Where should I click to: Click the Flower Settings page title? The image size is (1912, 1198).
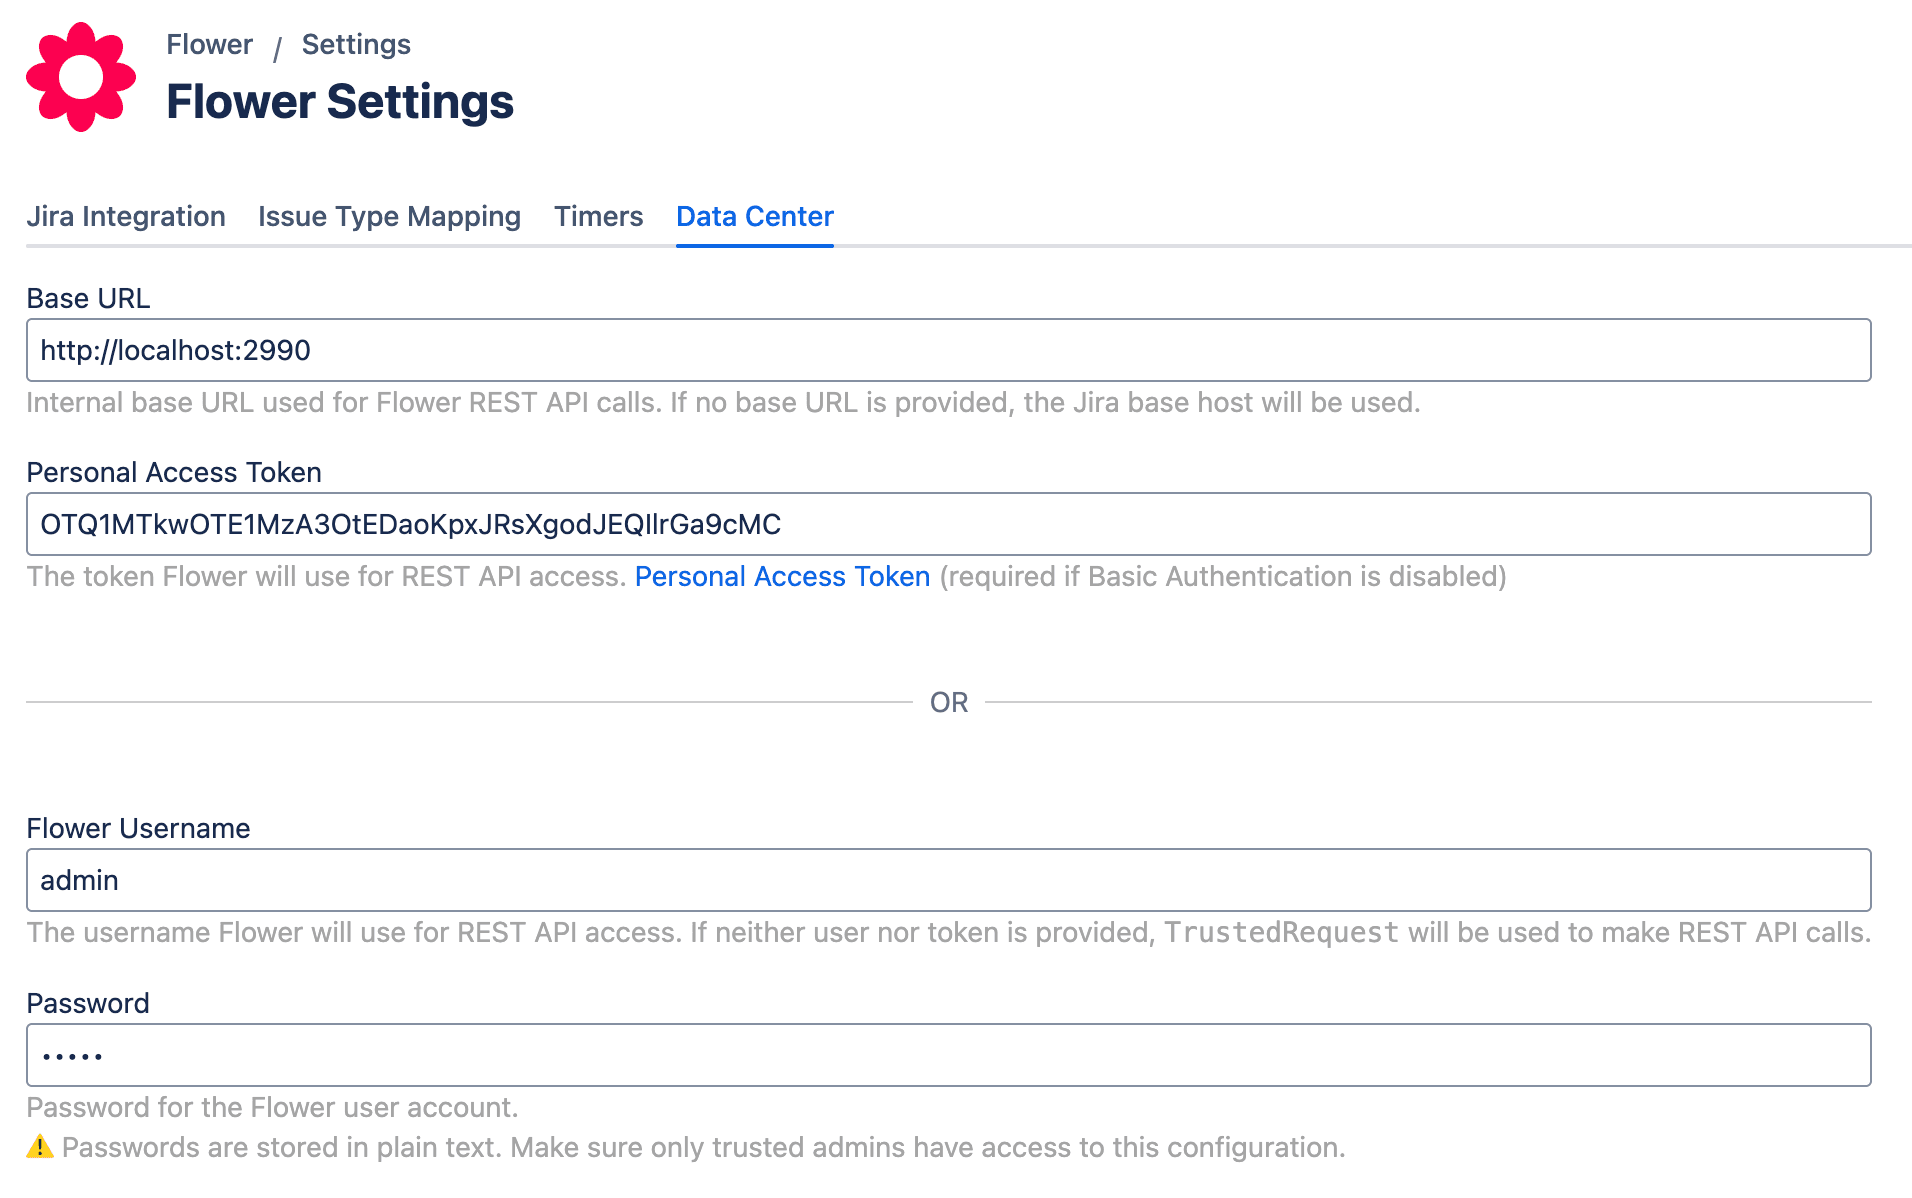(x=340, y=100)
